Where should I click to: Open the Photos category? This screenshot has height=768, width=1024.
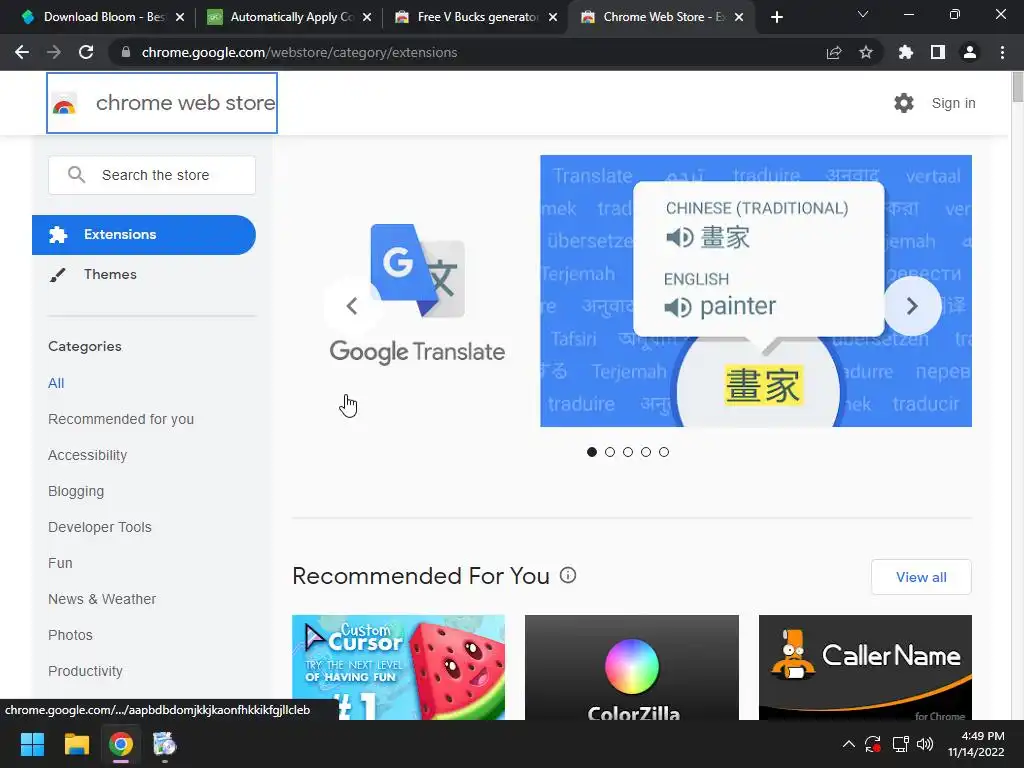tap(71, 635)
